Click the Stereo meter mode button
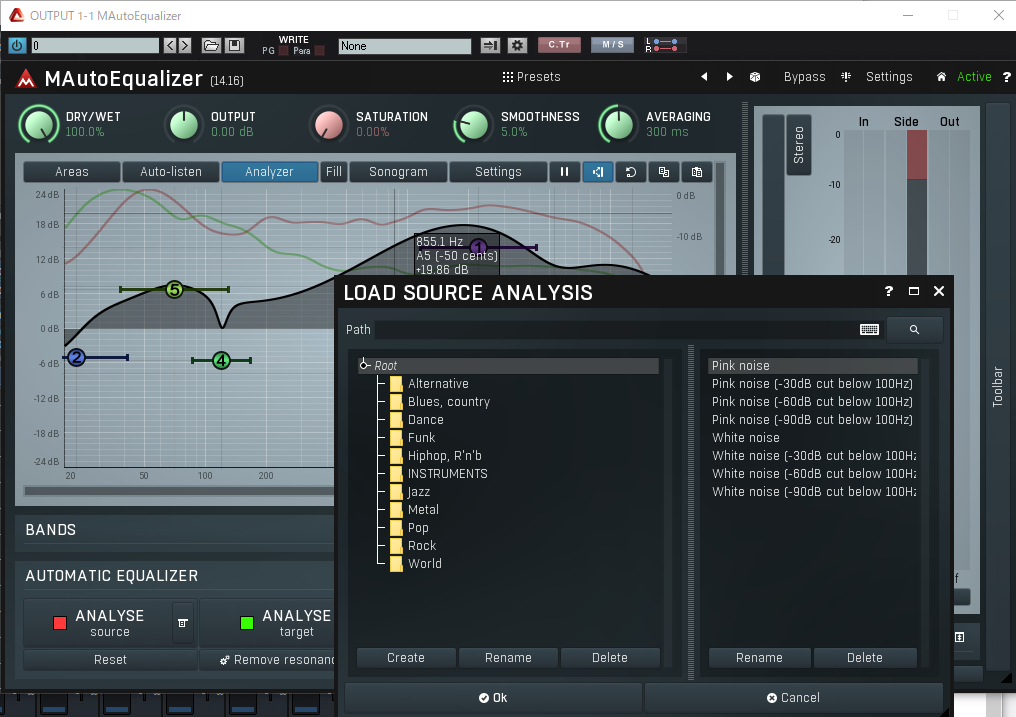This screenshot has width=1016, height=717. pyautogui.click(x=798, y=145)
